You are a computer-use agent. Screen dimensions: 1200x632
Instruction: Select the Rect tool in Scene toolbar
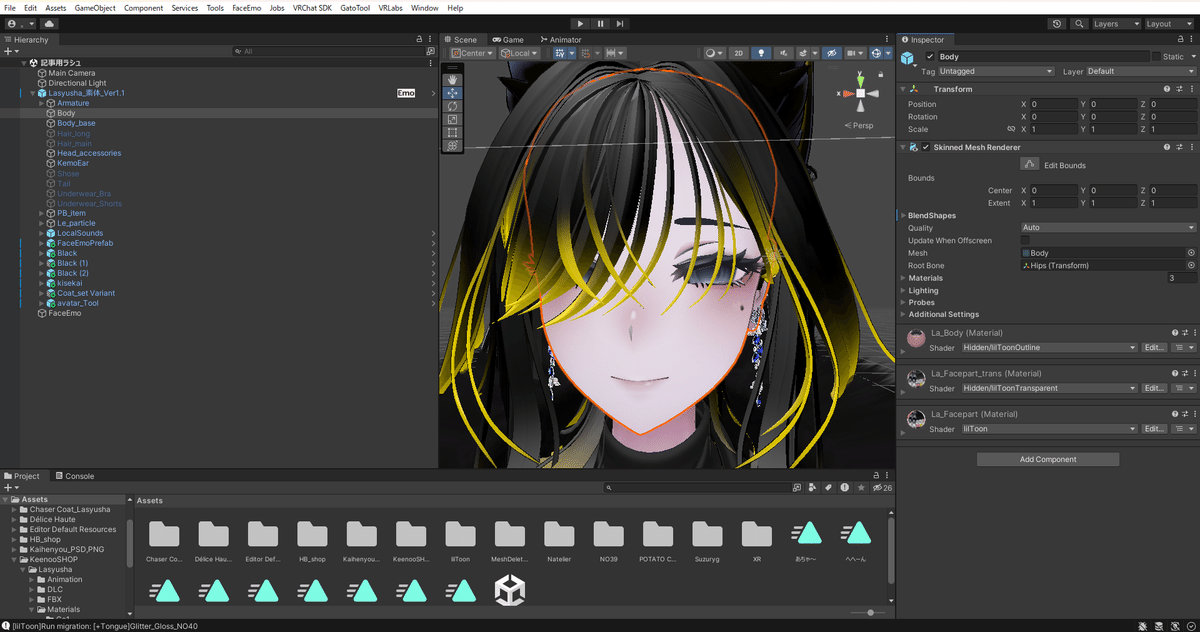452,132
